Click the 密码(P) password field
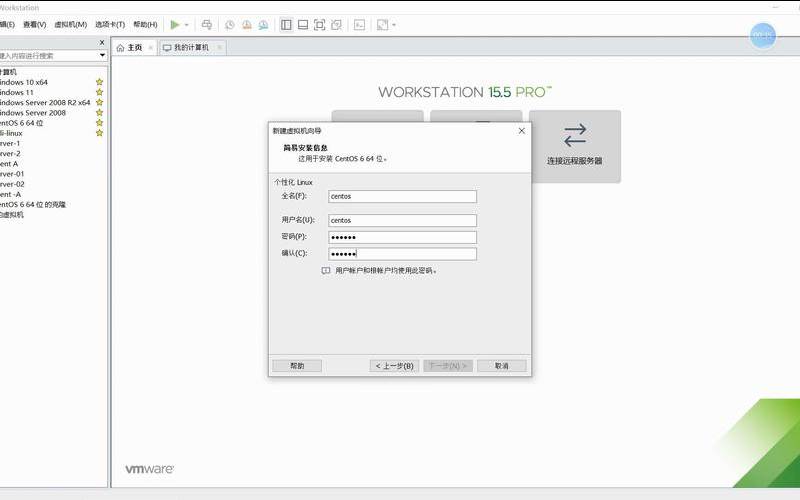 [x=403, y=237]
